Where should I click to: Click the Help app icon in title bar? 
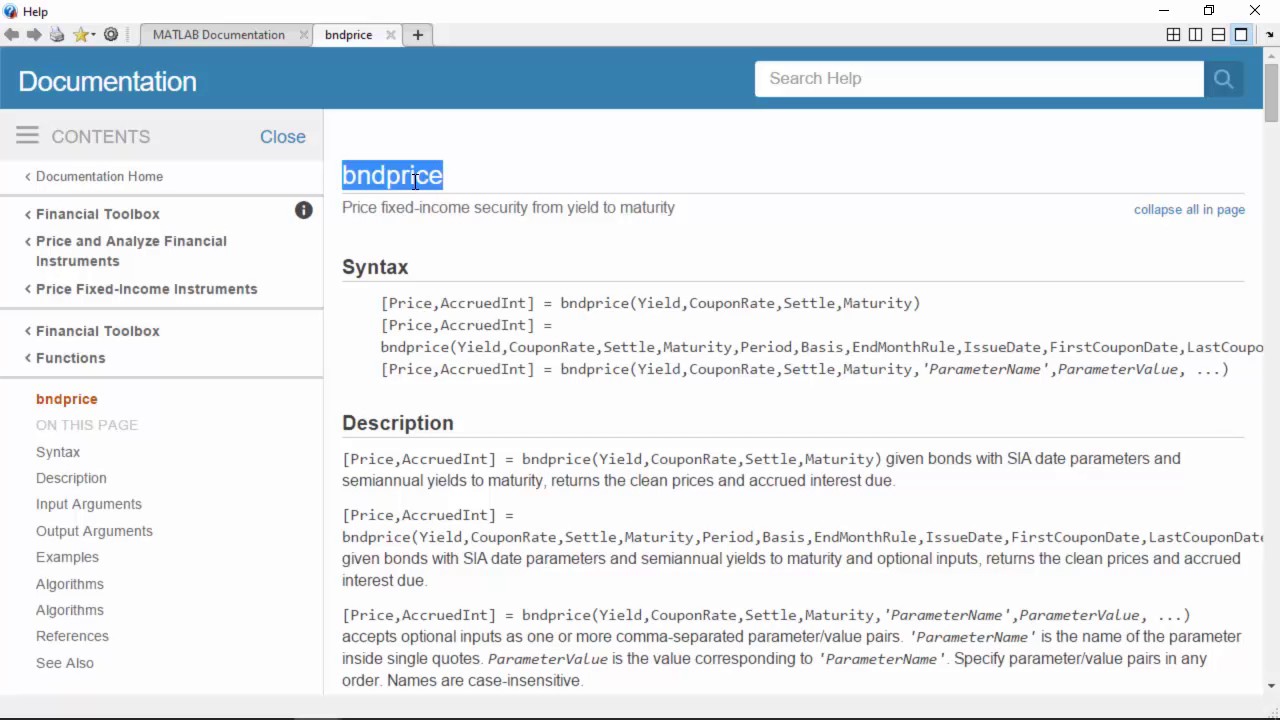(11, 11)
